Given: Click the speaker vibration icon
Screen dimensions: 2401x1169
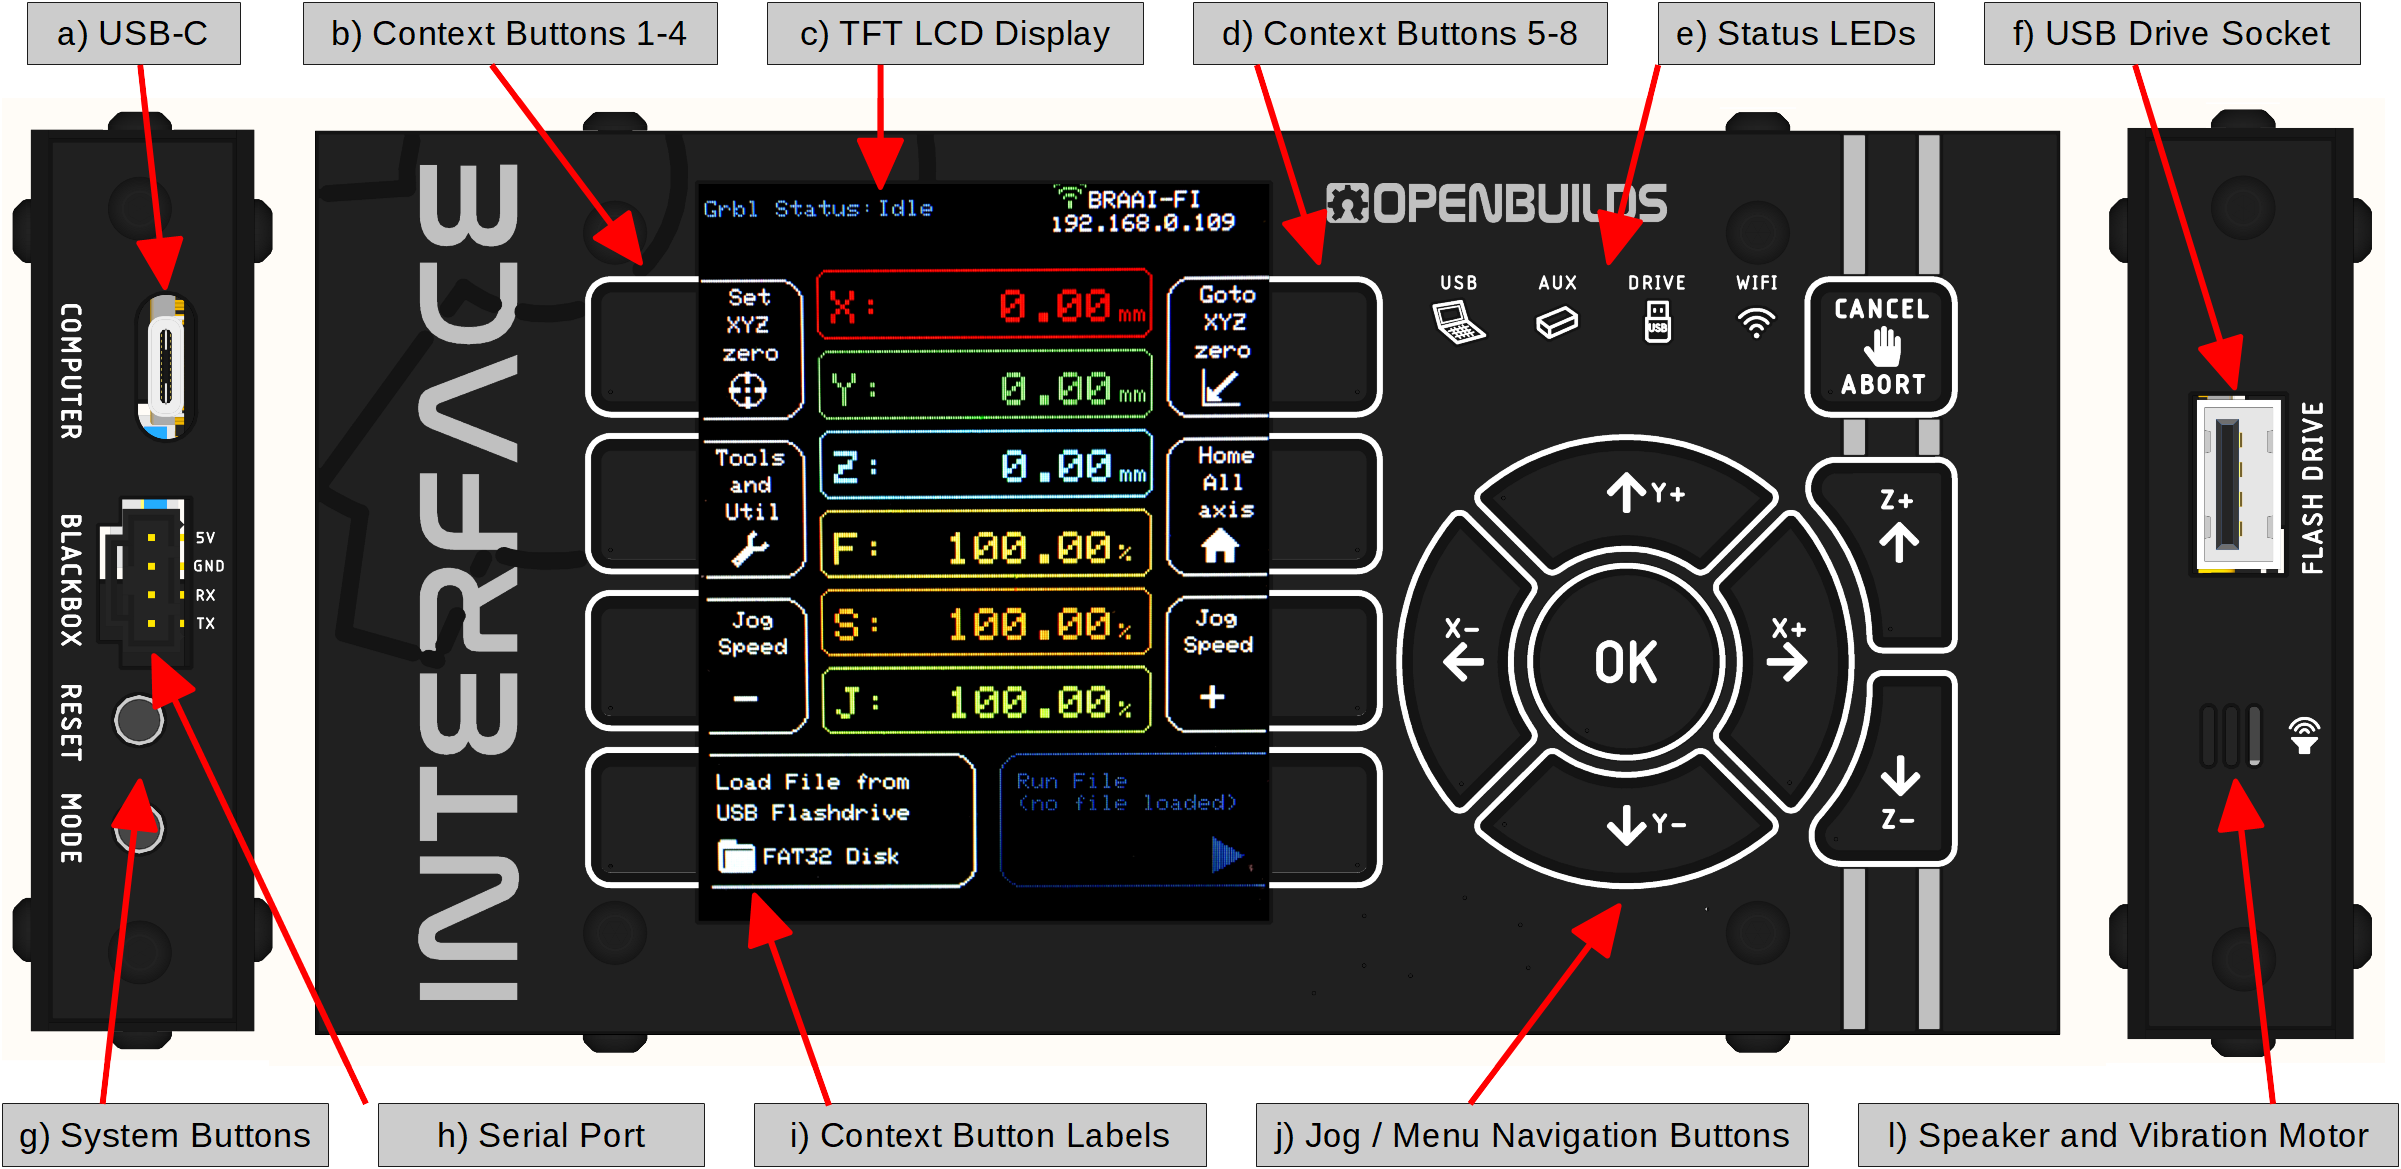Looking at the screenshot, I should point(2305,735).
